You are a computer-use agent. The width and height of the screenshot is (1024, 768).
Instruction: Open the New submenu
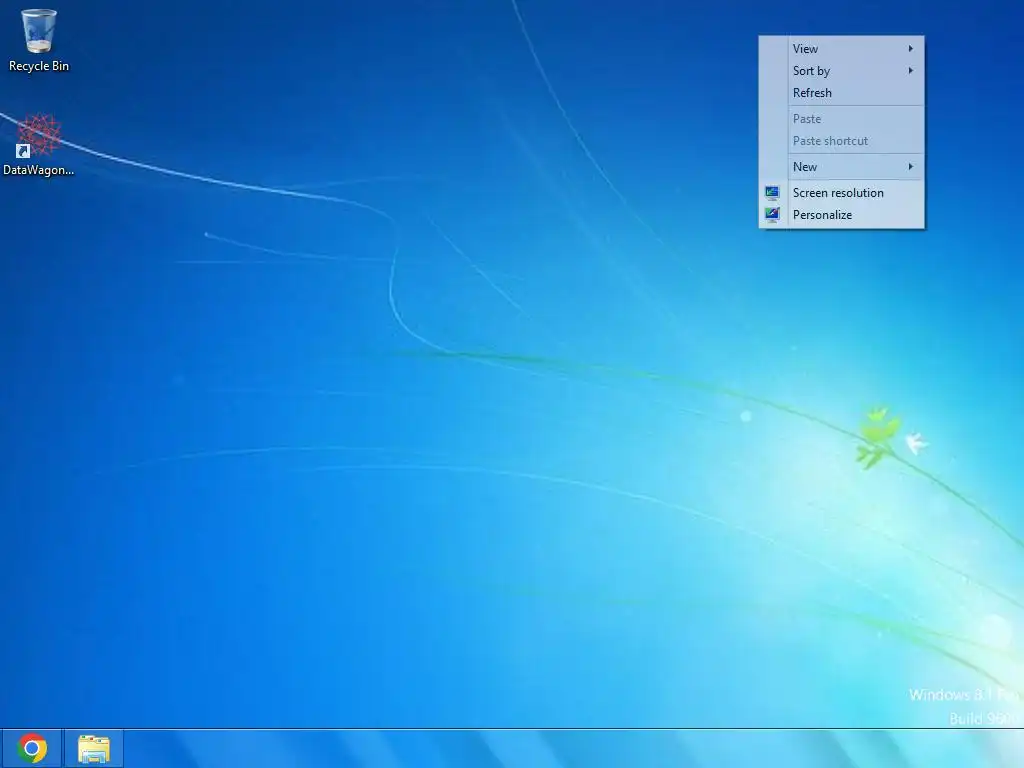click(842, 167)
